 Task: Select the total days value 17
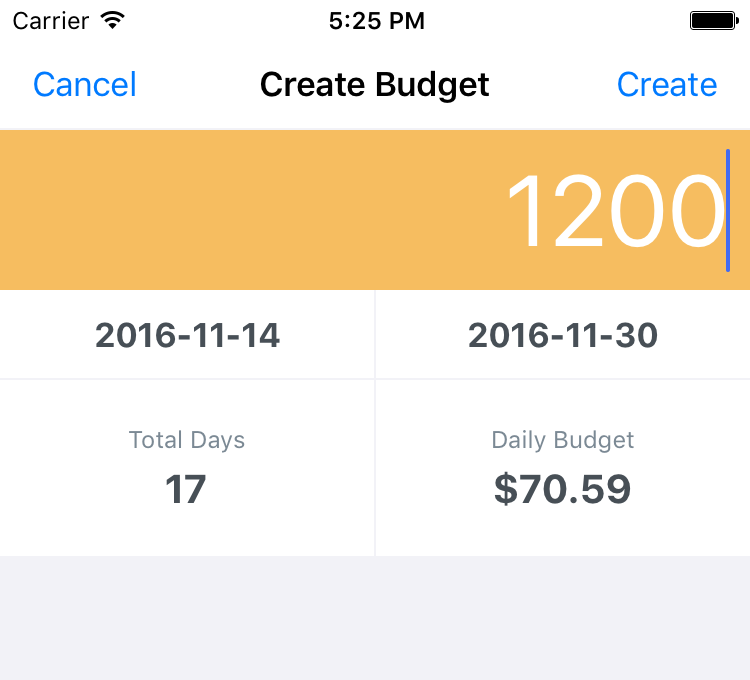coord(186,490)
